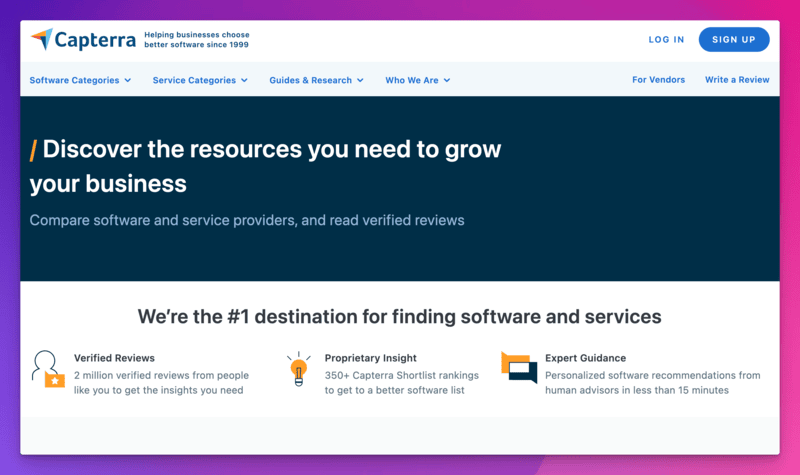Expand the Software Categories chevron
Viewport: 800px width, 475px height.
(128, 80)
